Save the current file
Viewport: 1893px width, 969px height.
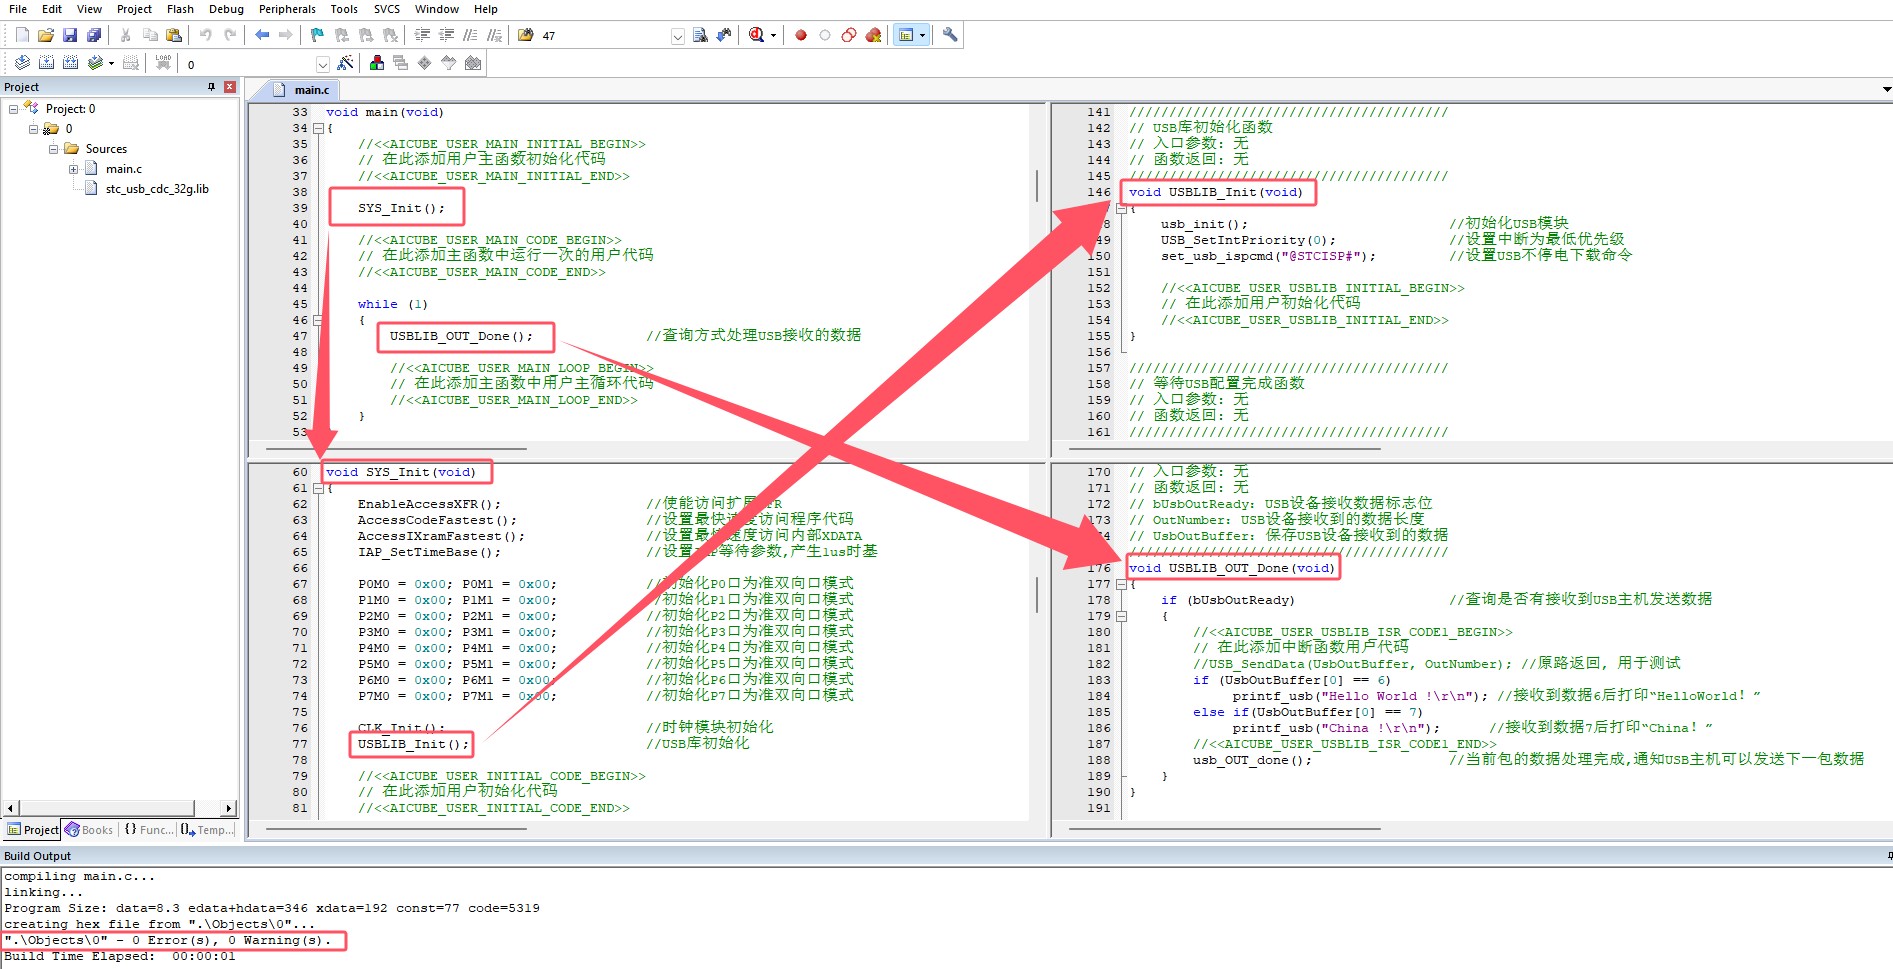tap(70, 35)
